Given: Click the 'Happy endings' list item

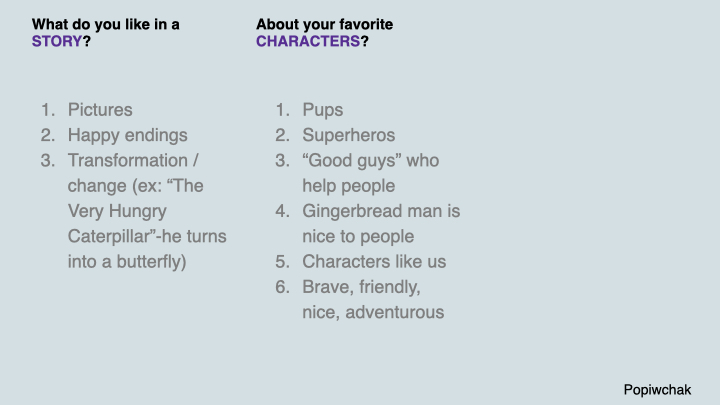Looking at the screenshot, I should click(127, 135).
